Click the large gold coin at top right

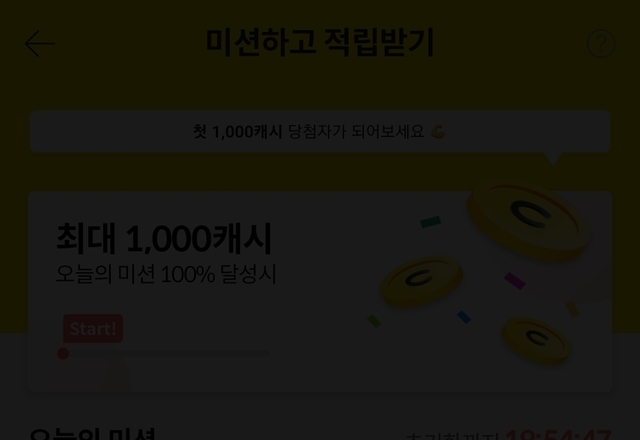click(529, 220)
